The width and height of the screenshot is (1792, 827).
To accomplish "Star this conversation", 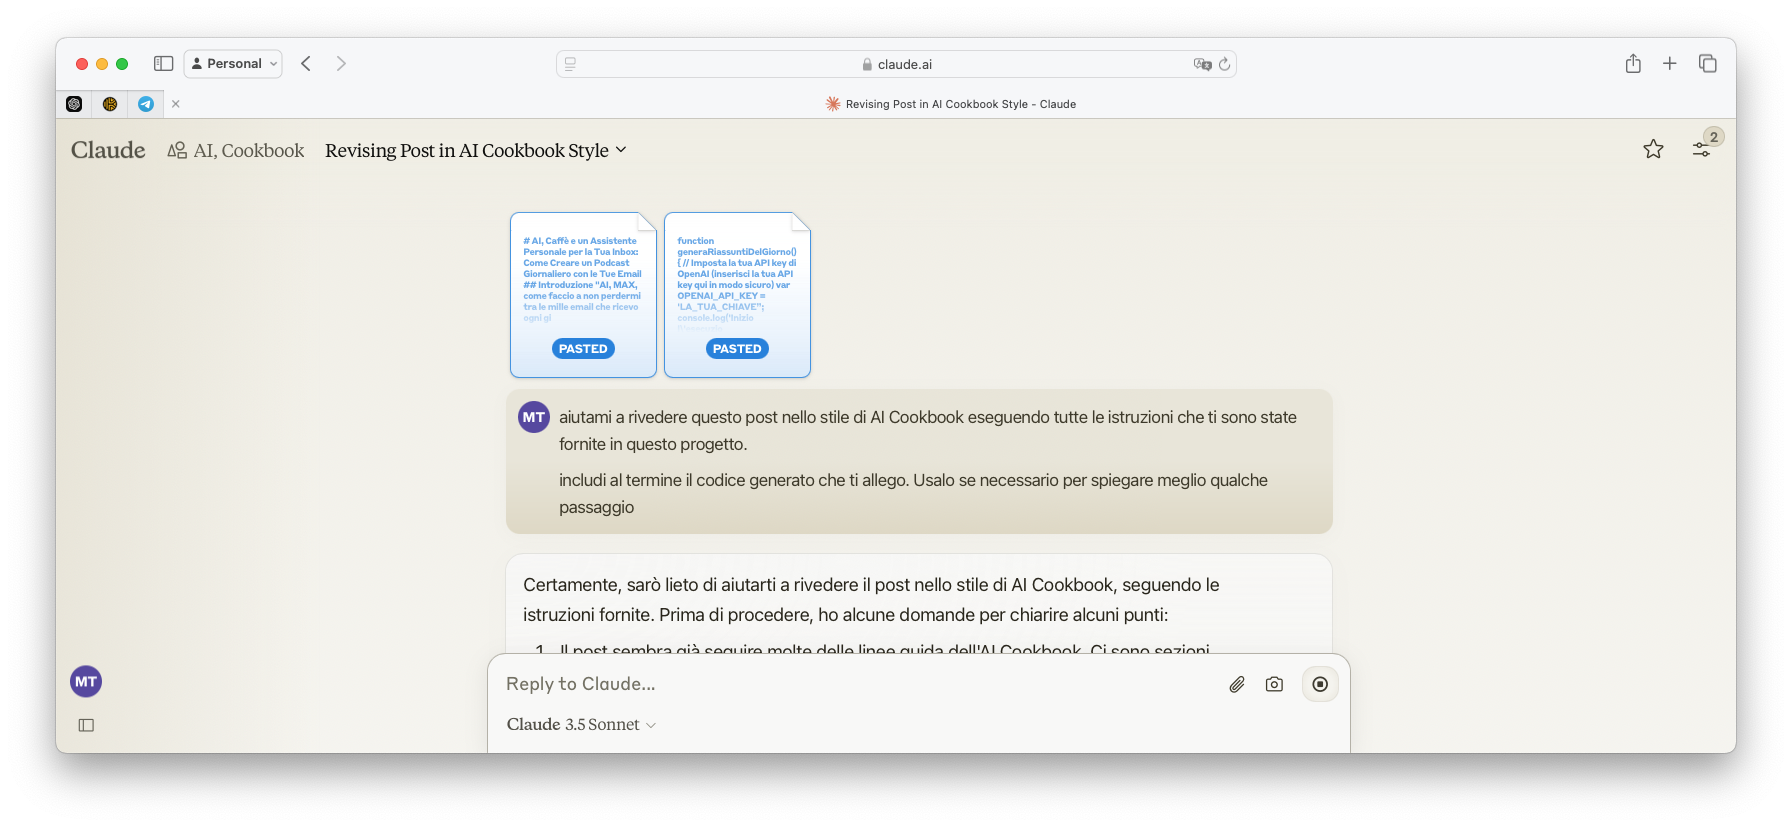I will (1653, 149).
